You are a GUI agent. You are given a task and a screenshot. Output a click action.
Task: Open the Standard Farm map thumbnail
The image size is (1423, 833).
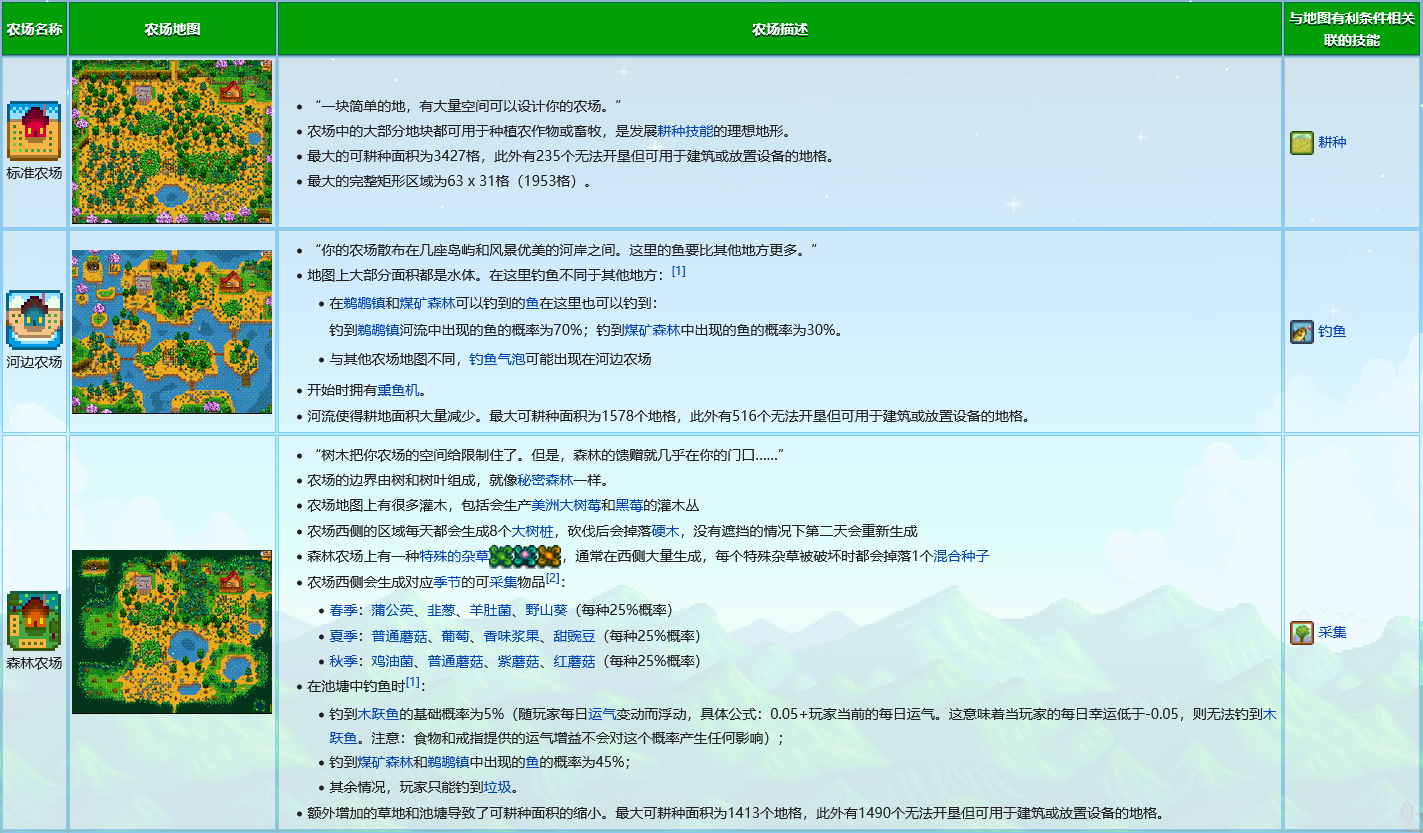(x=171, y=142)
